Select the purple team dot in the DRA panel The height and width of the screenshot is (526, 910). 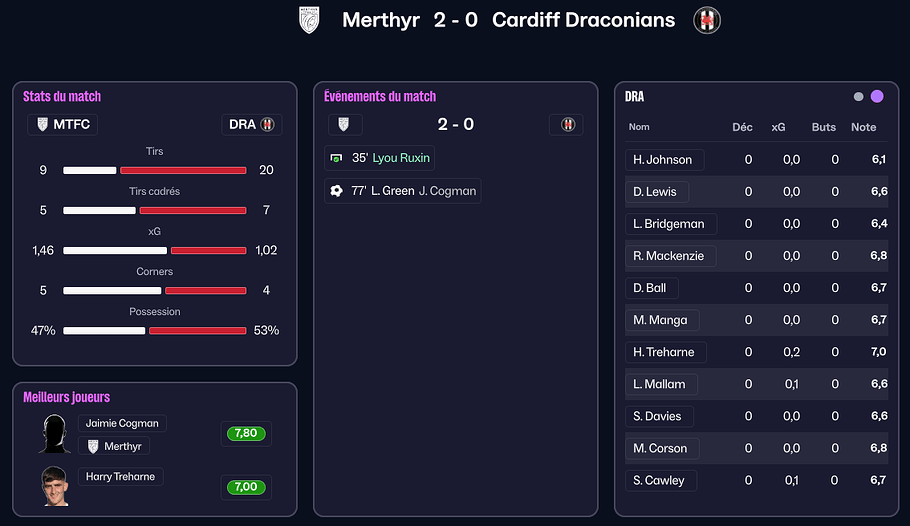[877, 97]
